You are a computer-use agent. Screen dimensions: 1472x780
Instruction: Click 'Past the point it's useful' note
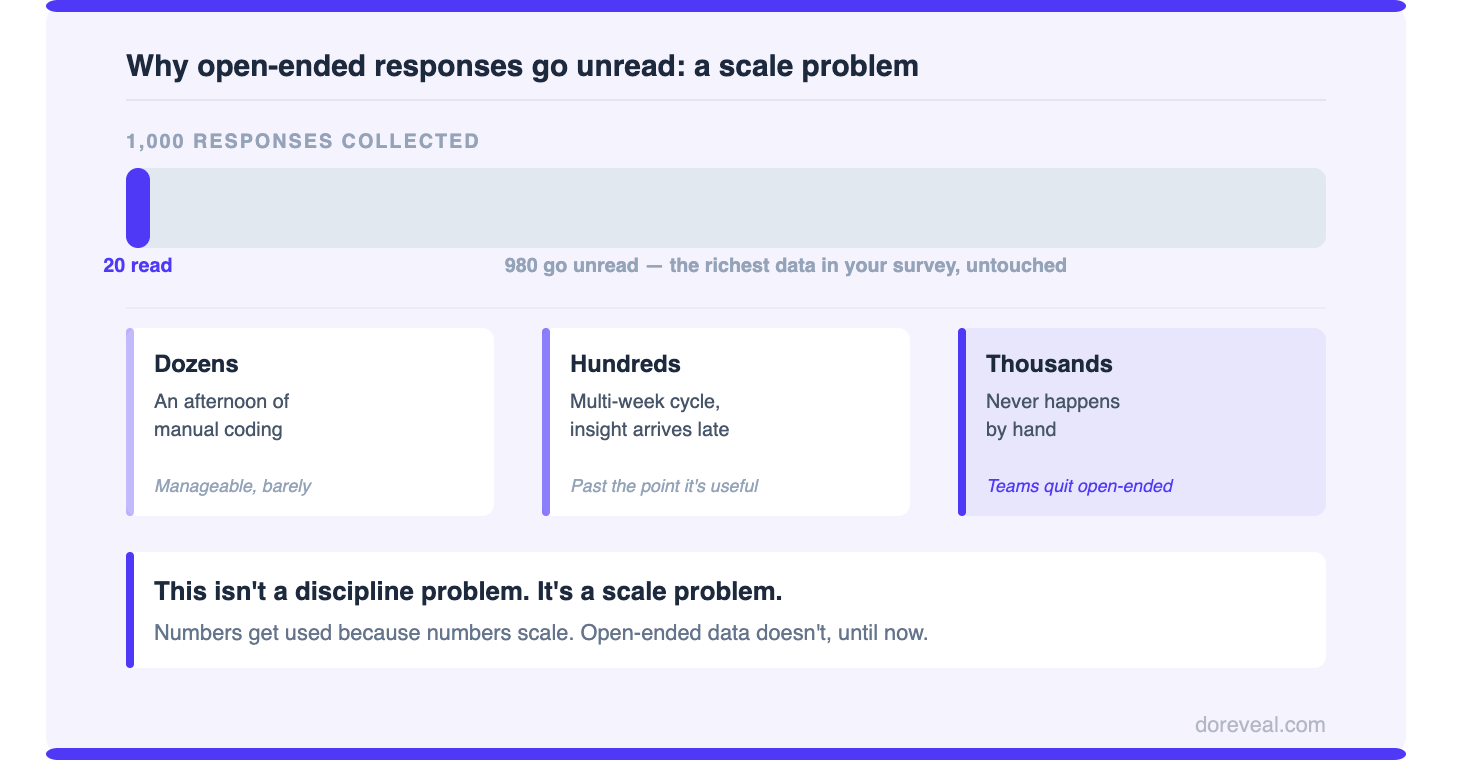tap(664, 486)
